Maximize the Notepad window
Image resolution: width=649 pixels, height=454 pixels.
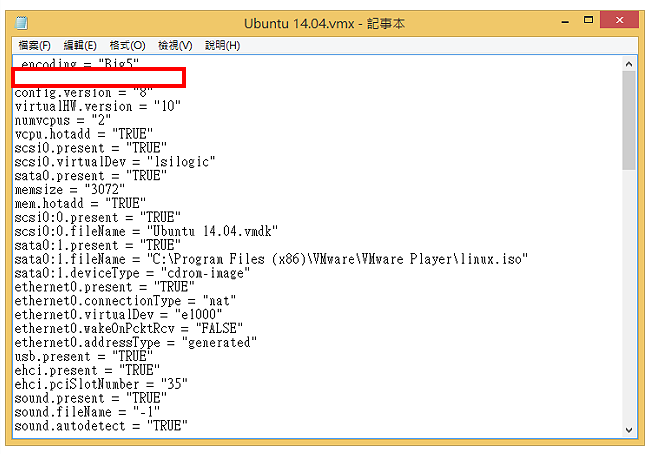[x=588, y=20]
